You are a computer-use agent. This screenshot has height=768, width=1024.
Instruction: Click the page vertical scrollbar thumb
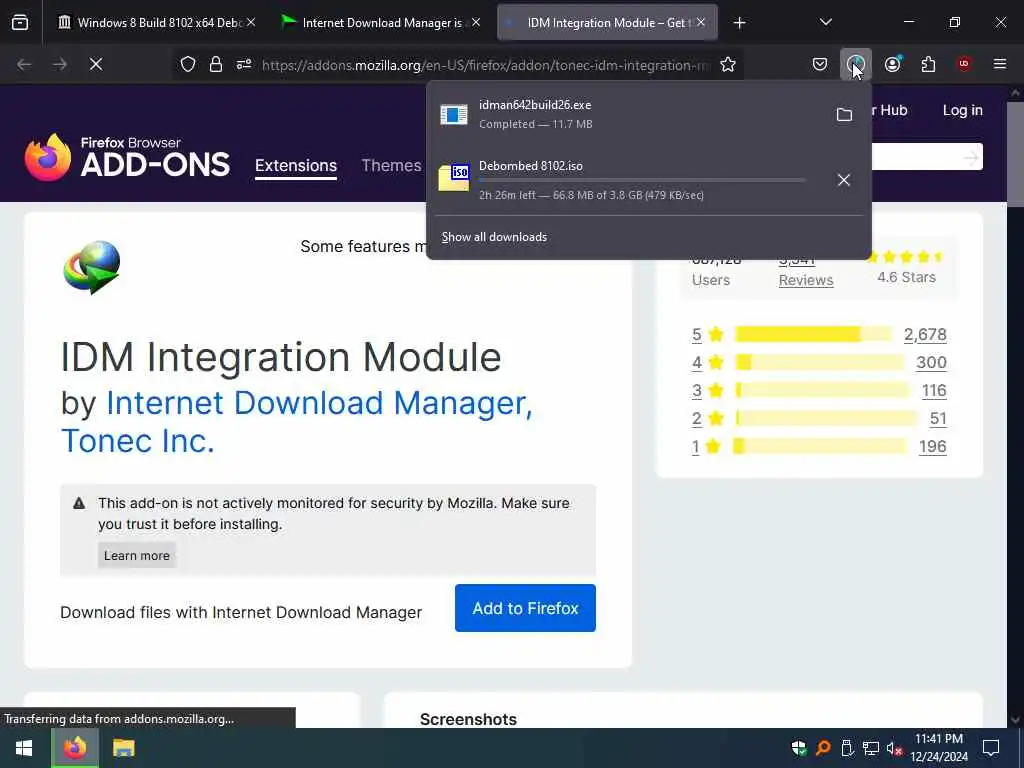(x=1015, y=155)
